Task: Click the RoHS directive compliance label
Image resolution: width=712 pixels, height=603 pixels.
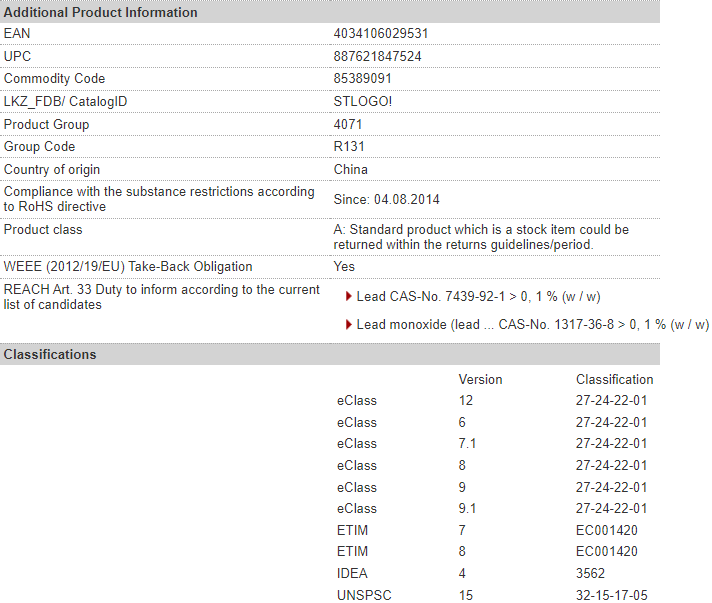Action: coord(159,199)
